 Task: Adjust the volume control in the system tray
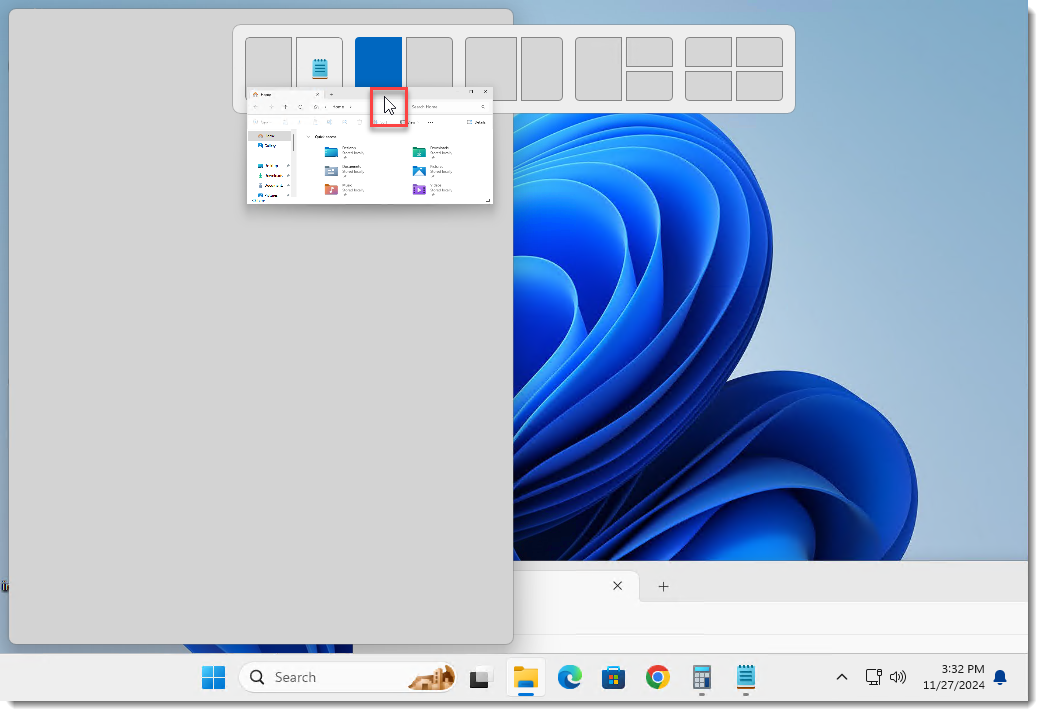pyautogui.click(x=897, y=677)
